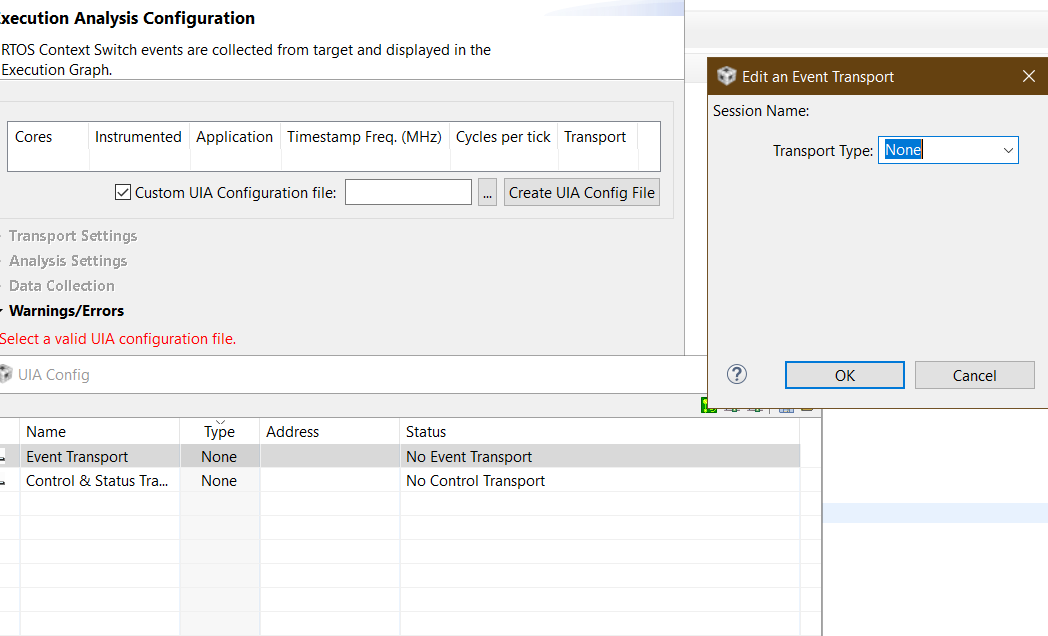Click the UIA Config cube icon
Viewport: 1048px width, 636px height.
8,374
